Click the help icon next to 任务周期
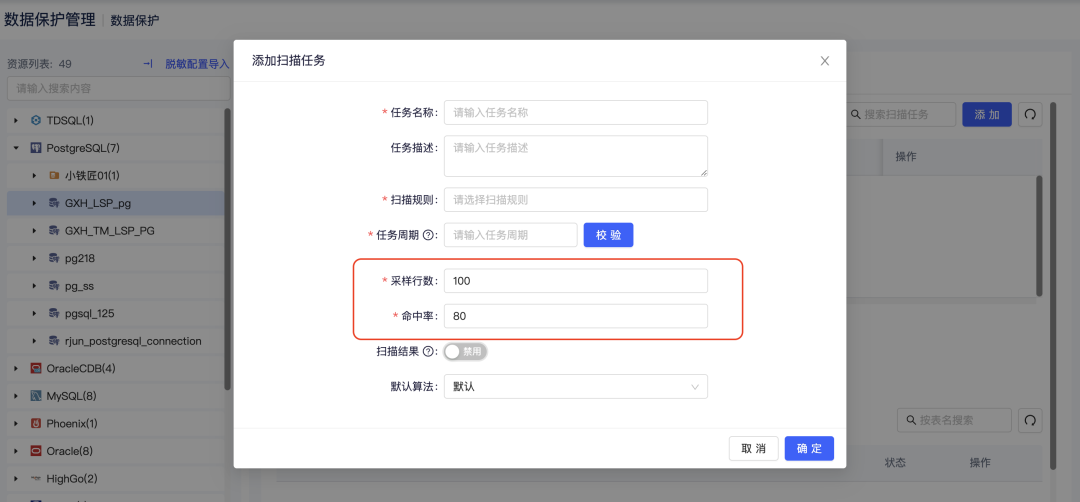 tap(428, 236)
